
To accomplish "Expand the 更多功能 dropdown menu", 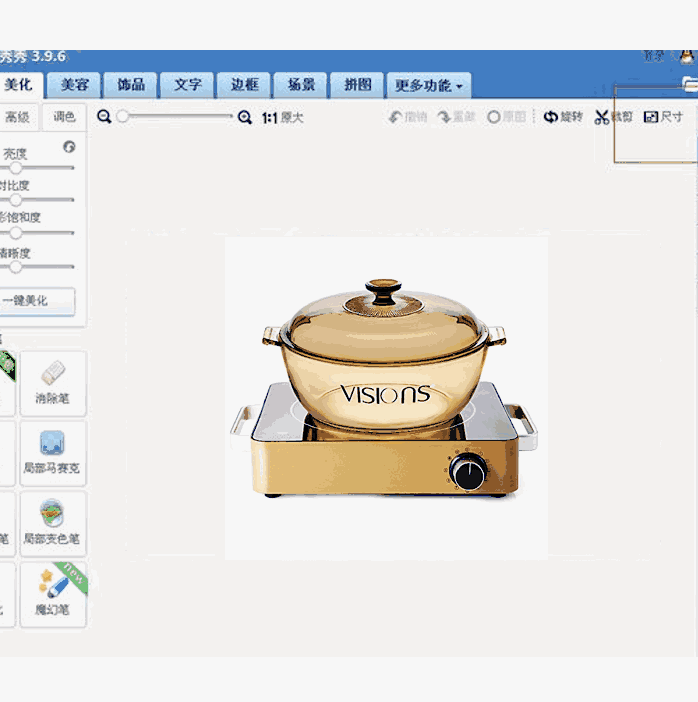I will (x=428, y=85).
